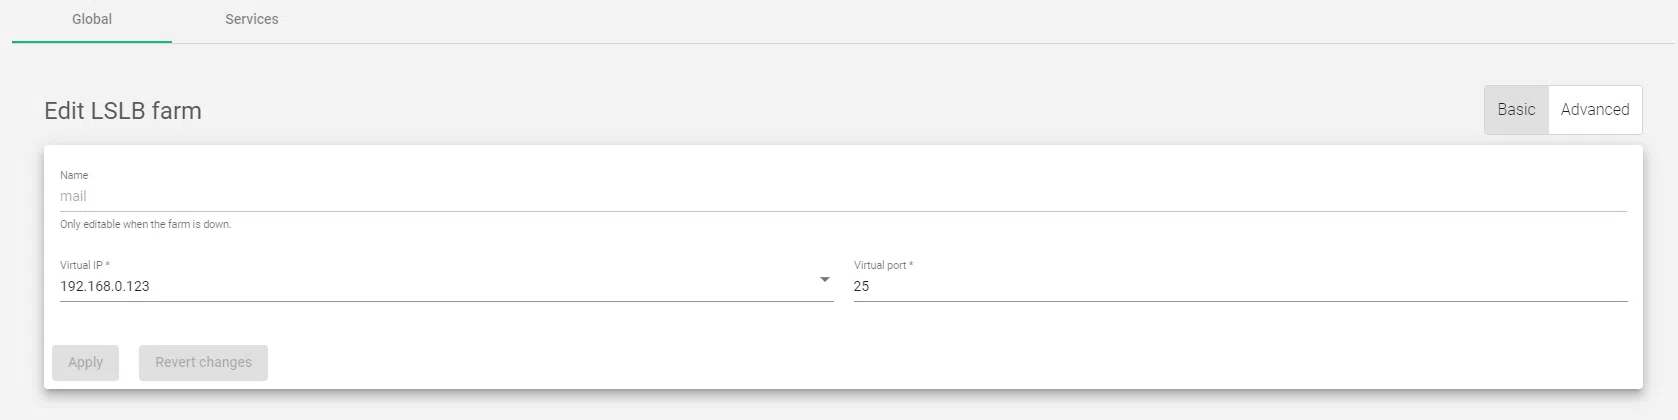Switch to Advanced view mode
The height and width of the screenshot is (420, 1678).
coord(1594,110)
